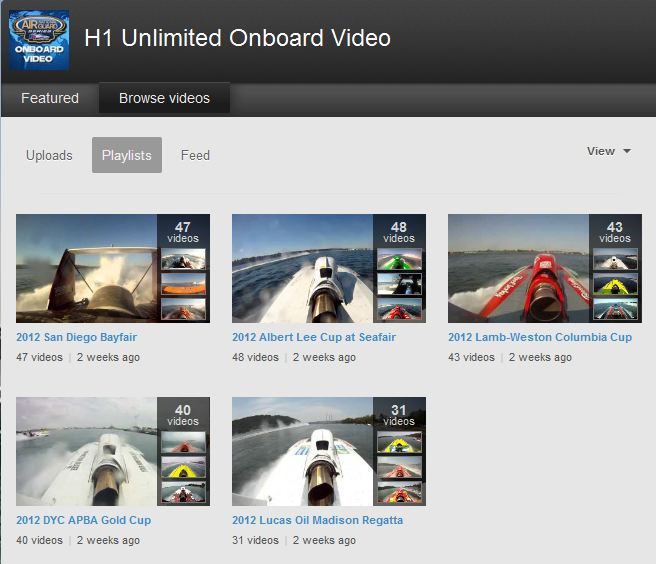Screen dimensions: 656x564
Task: Click the 2012 DYC APBA Gold Cup link
Action: (x=84, y=520)
